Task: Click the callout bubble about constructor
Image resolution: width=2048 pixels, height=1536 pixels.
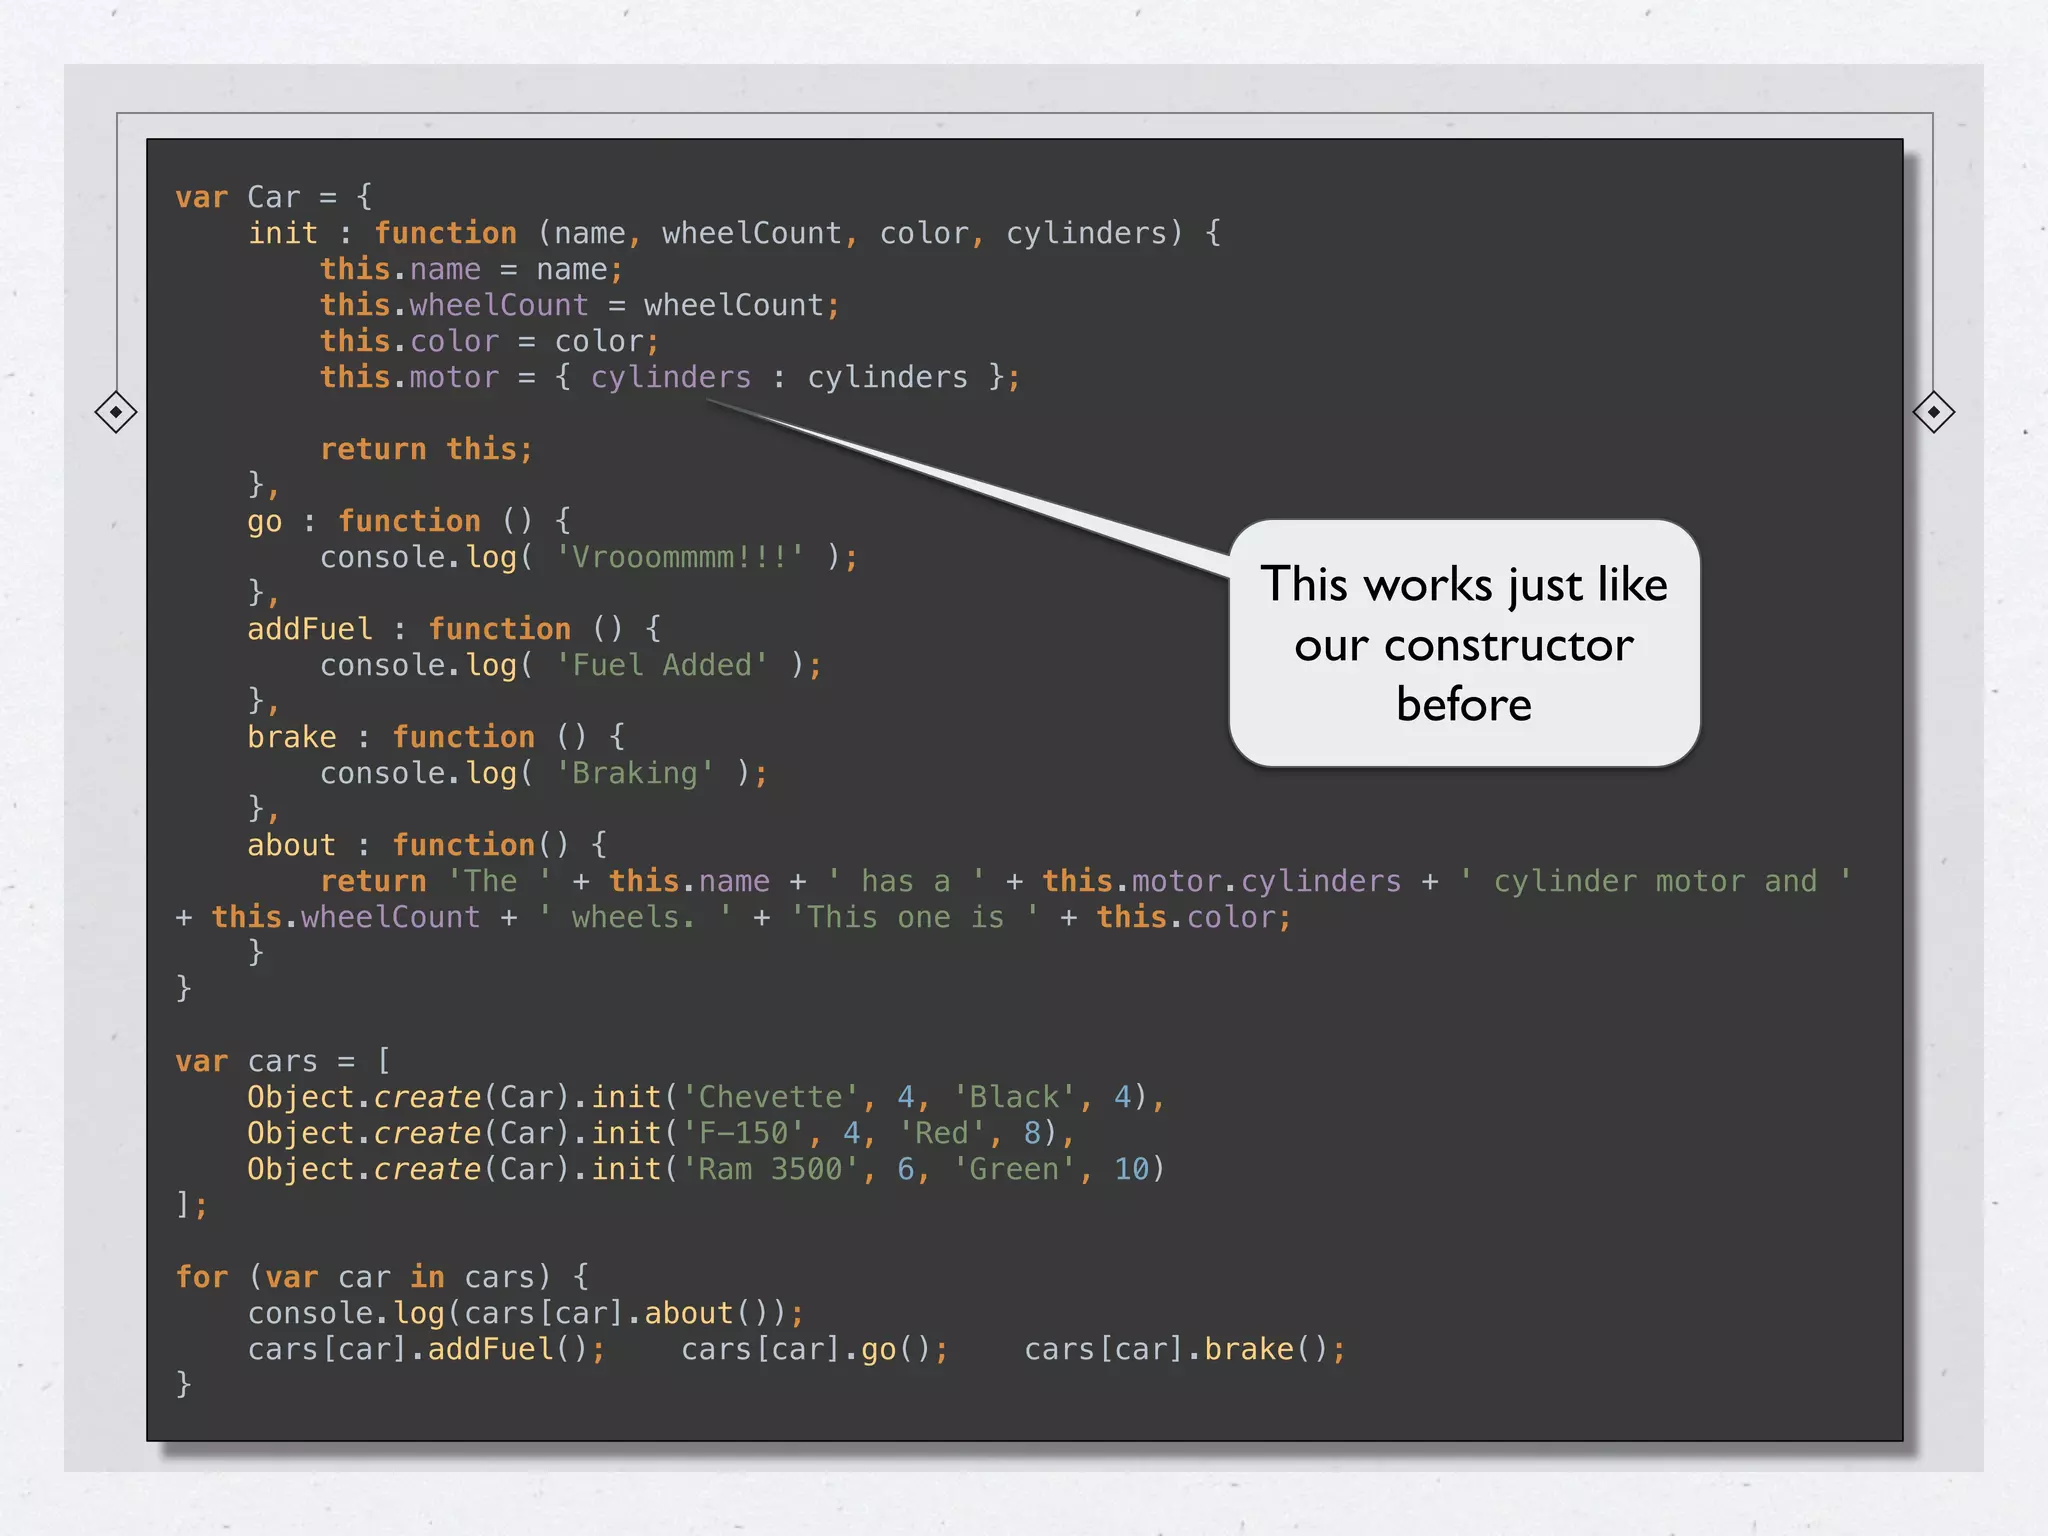Action: point(1463,644)
